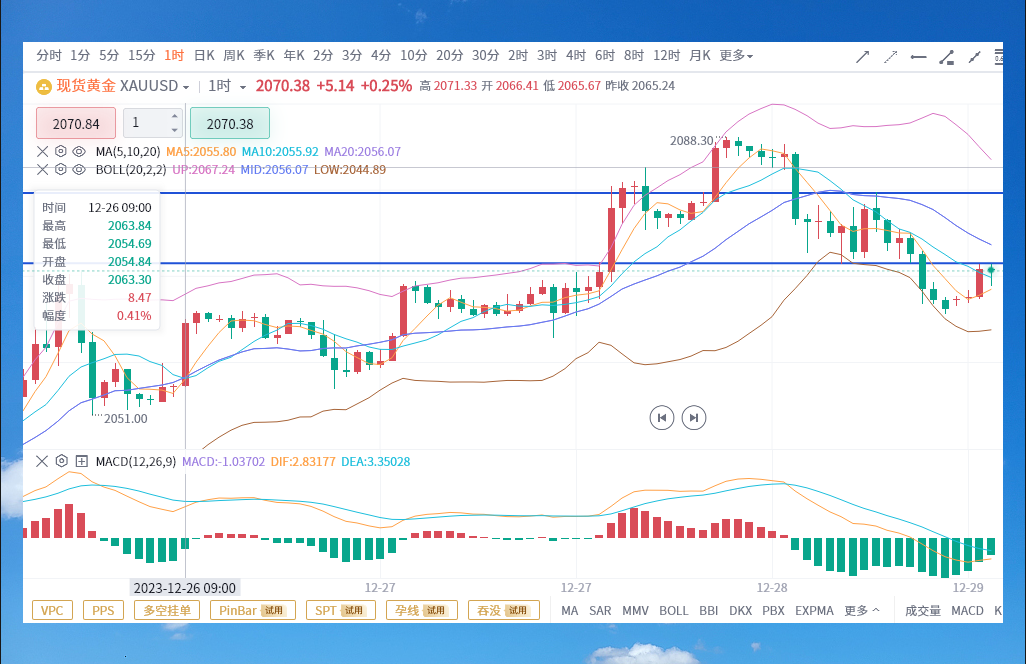Select the SAR main indicator
Screen dimensions: 1026x664
tap(600, 610)
